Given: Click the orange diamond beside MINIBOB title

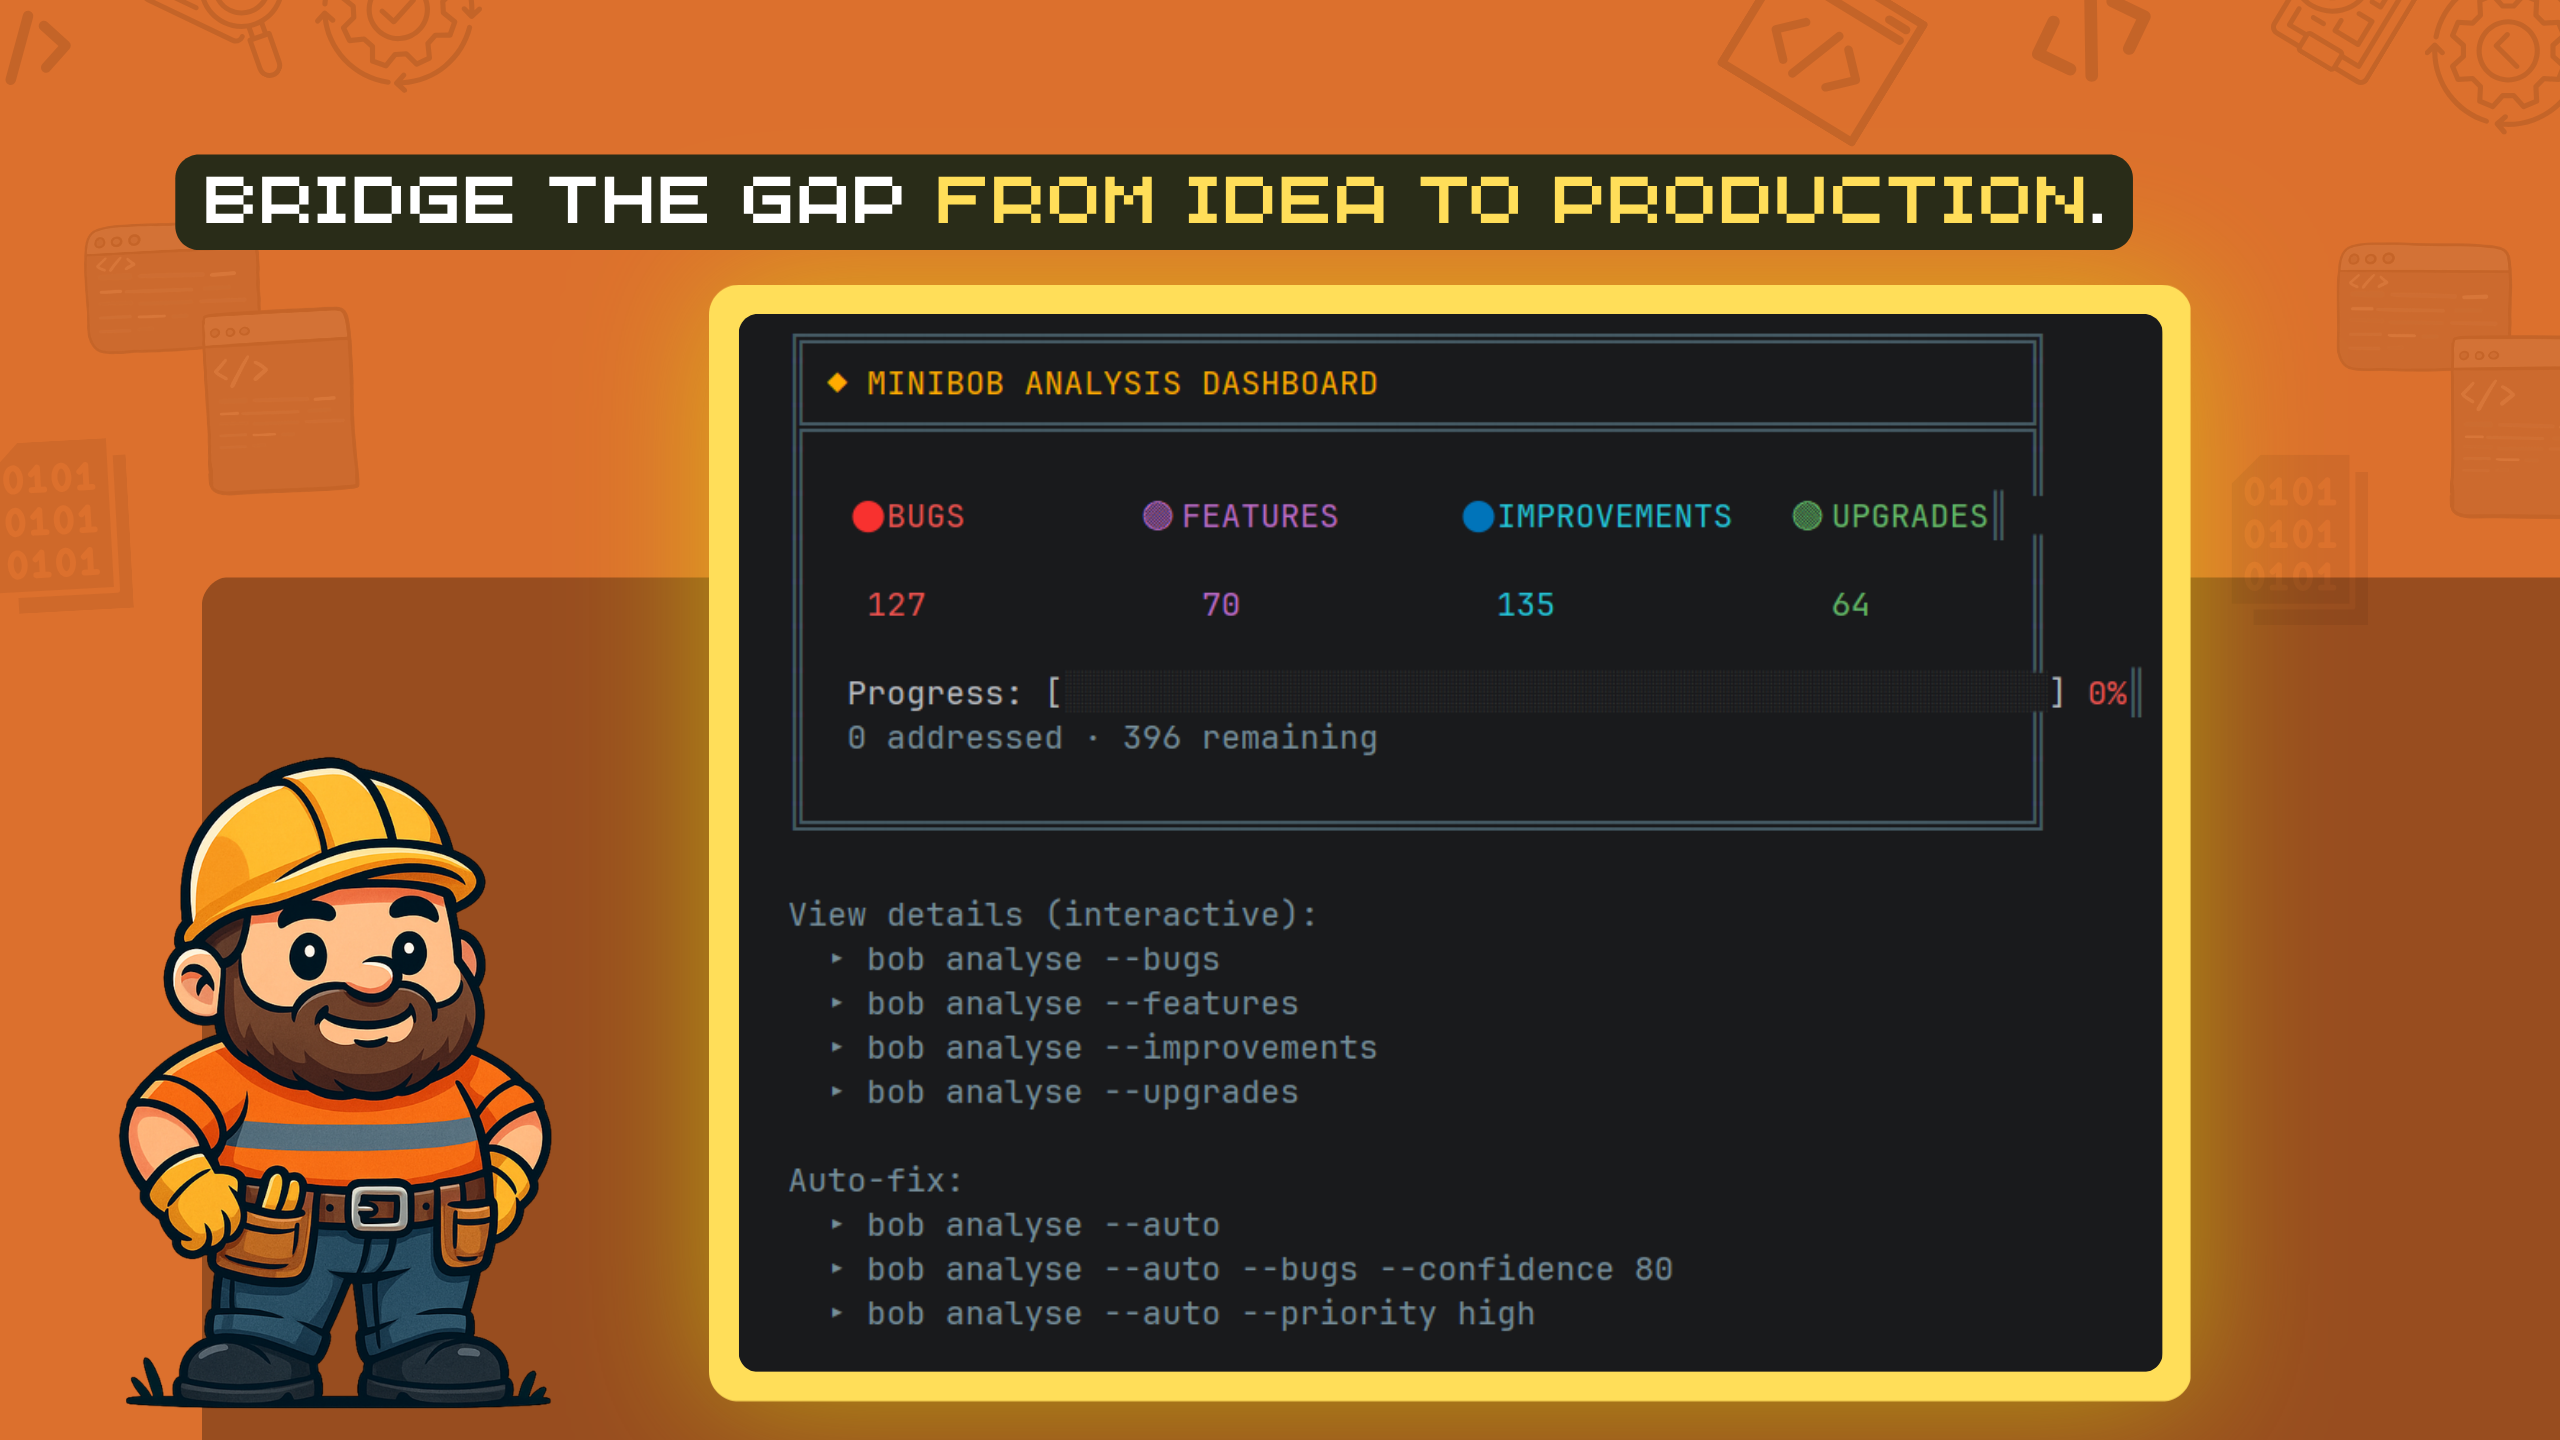Looking at the screenshot, I should coord(838,382).
